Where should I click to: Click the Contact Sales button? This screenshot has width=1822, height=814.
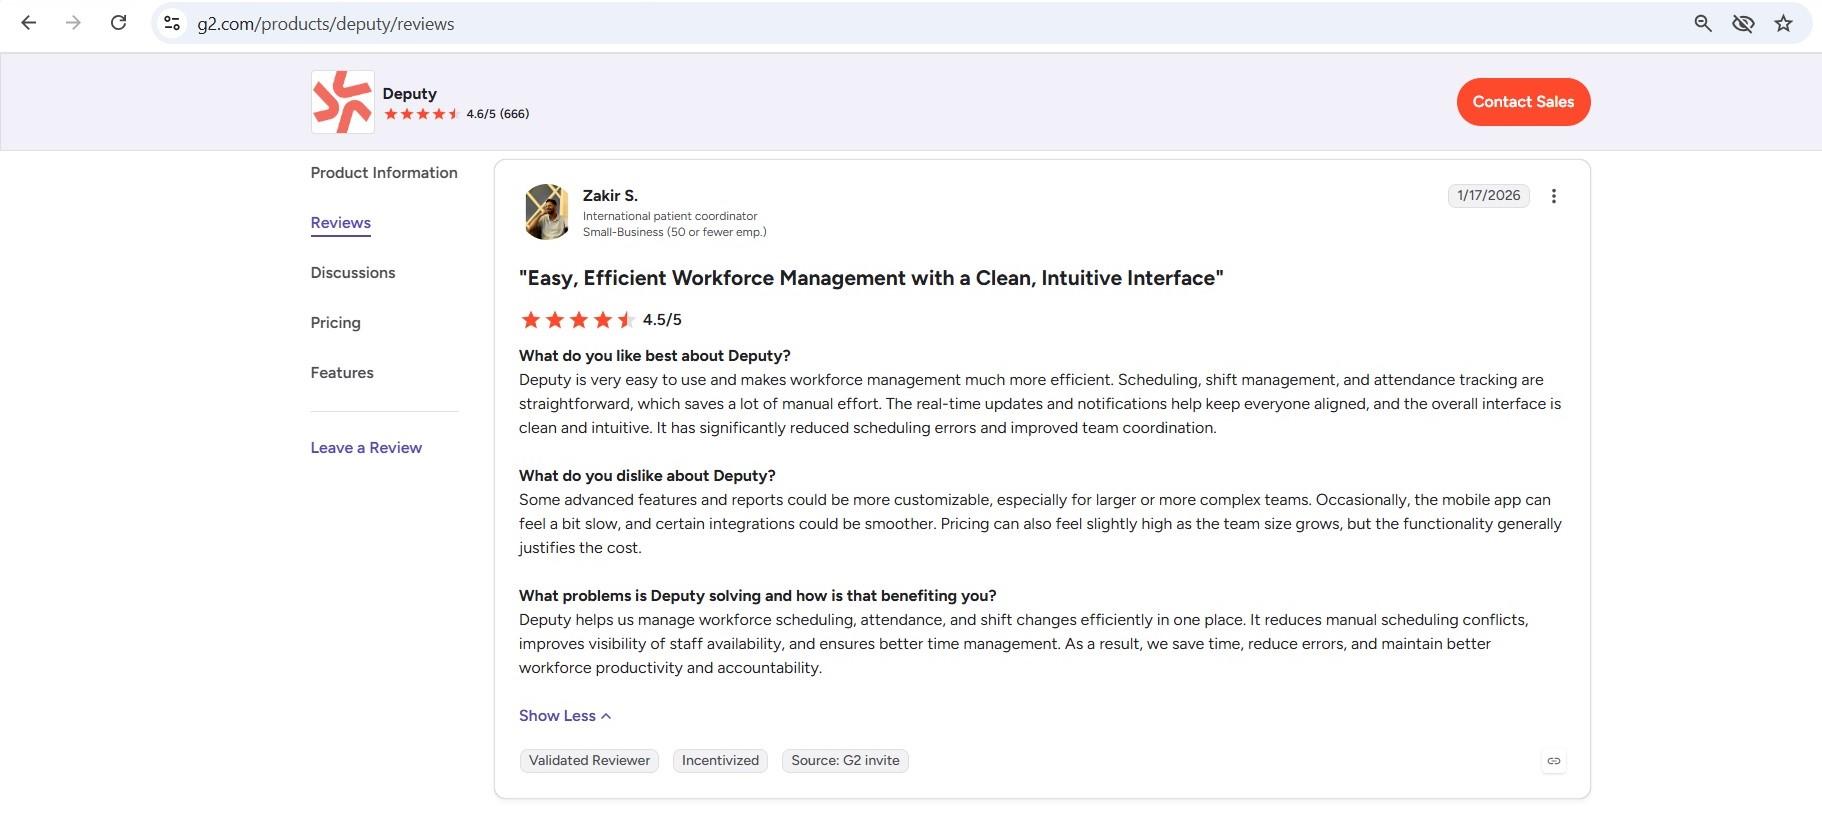(x=1523, y=102)
